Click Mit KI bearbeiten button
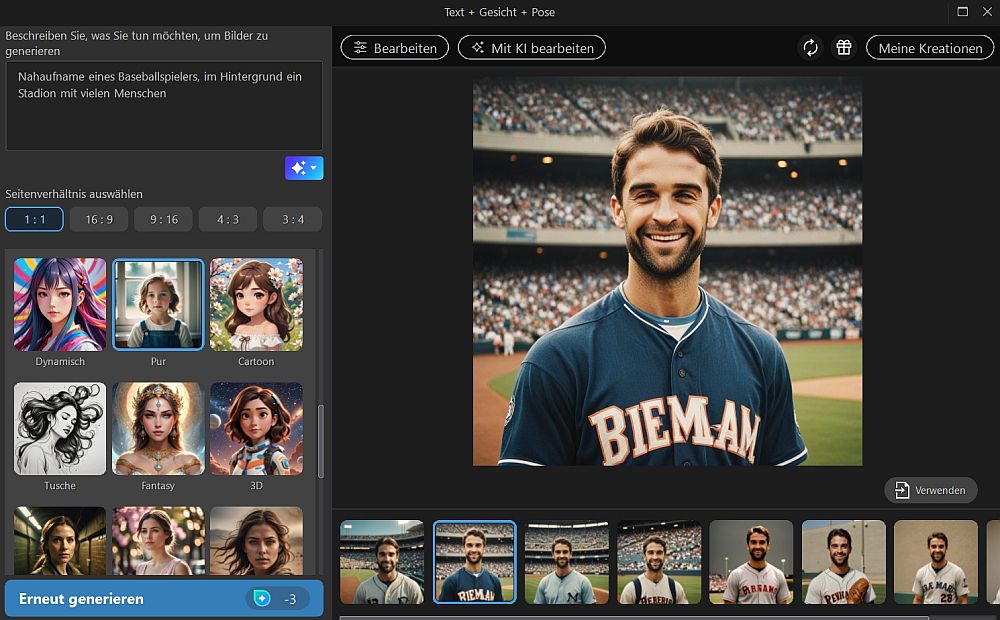 (532, 48)
